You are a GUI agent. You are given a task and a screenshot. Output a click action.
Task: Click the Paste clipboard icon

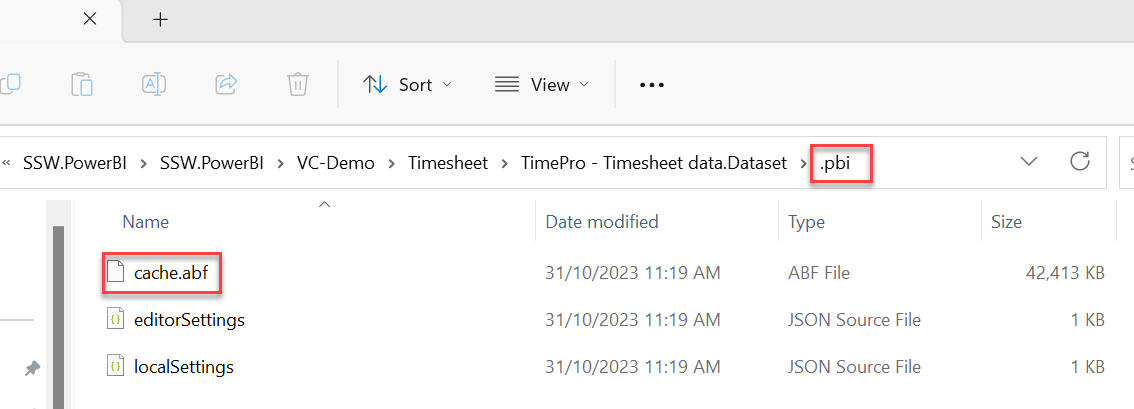(82, 85)
